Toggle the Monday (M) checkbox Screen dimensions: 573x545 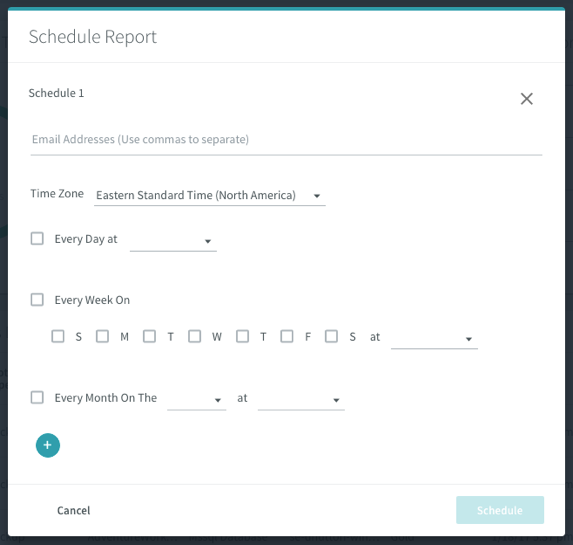[x=102, y=336]
